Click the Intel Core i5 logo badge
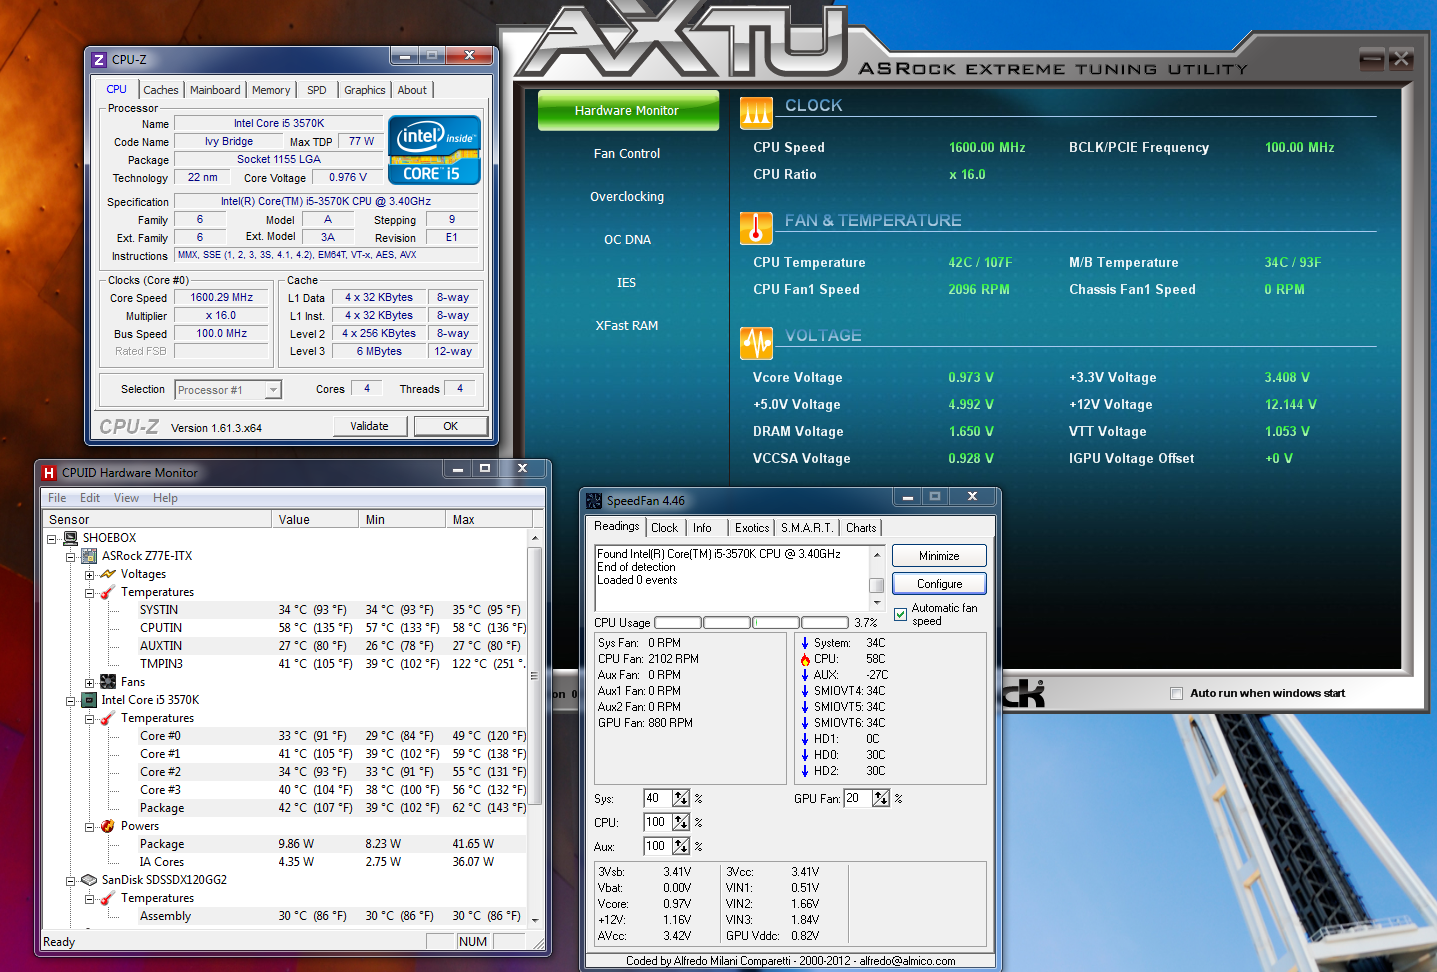This screenshot has height=972, width=1437. (x=434, y=150)
